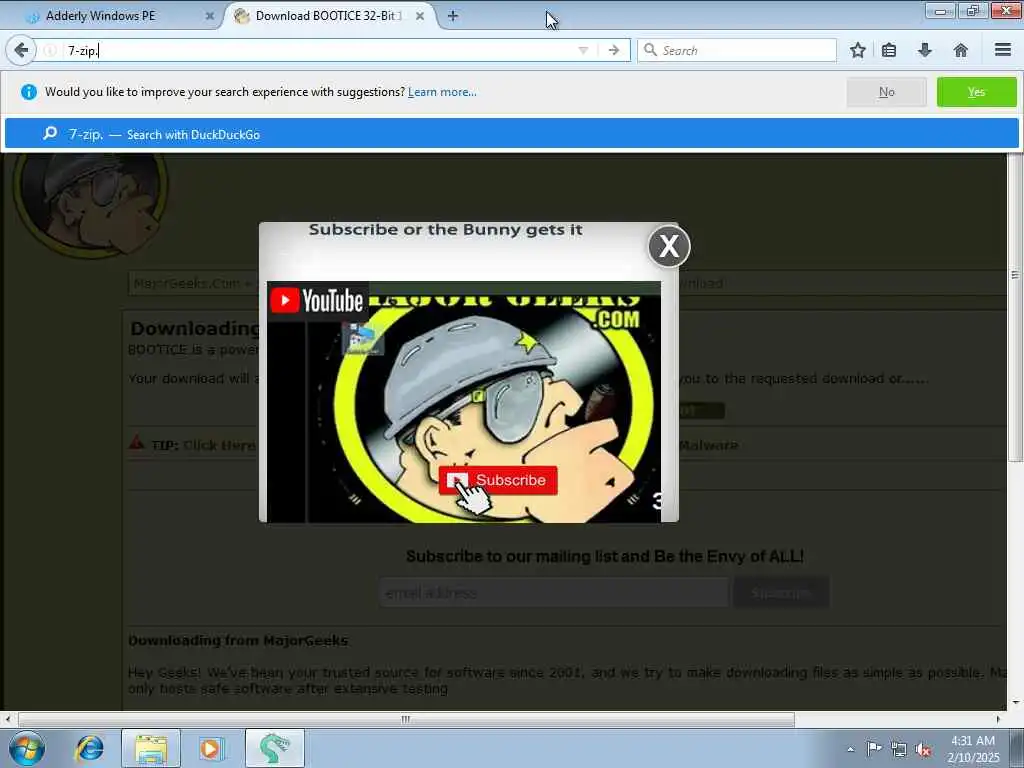Show bookmarks list icon
Image resolution: width=1024 pixels, height=768 pixels.
pos(889,50)
